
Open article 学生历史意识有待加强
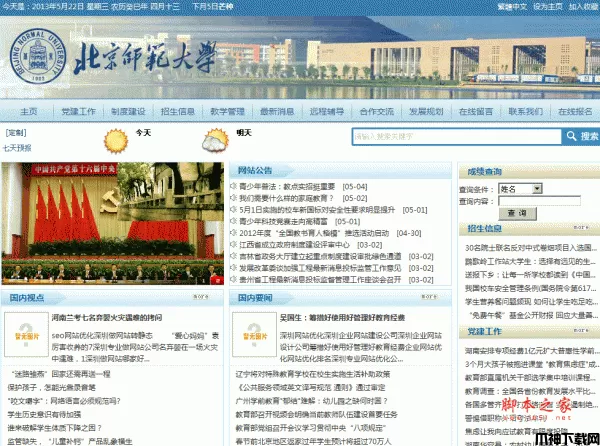click(44, 414)
